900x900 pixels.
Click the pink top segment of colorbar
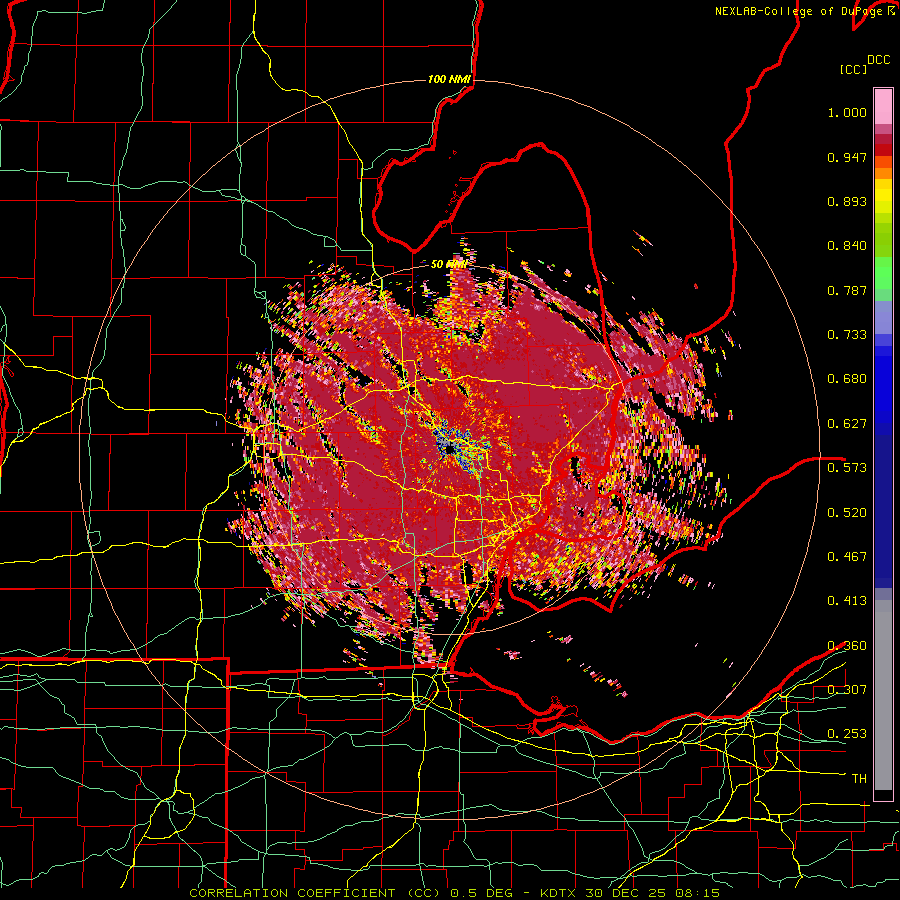point(883,107)
